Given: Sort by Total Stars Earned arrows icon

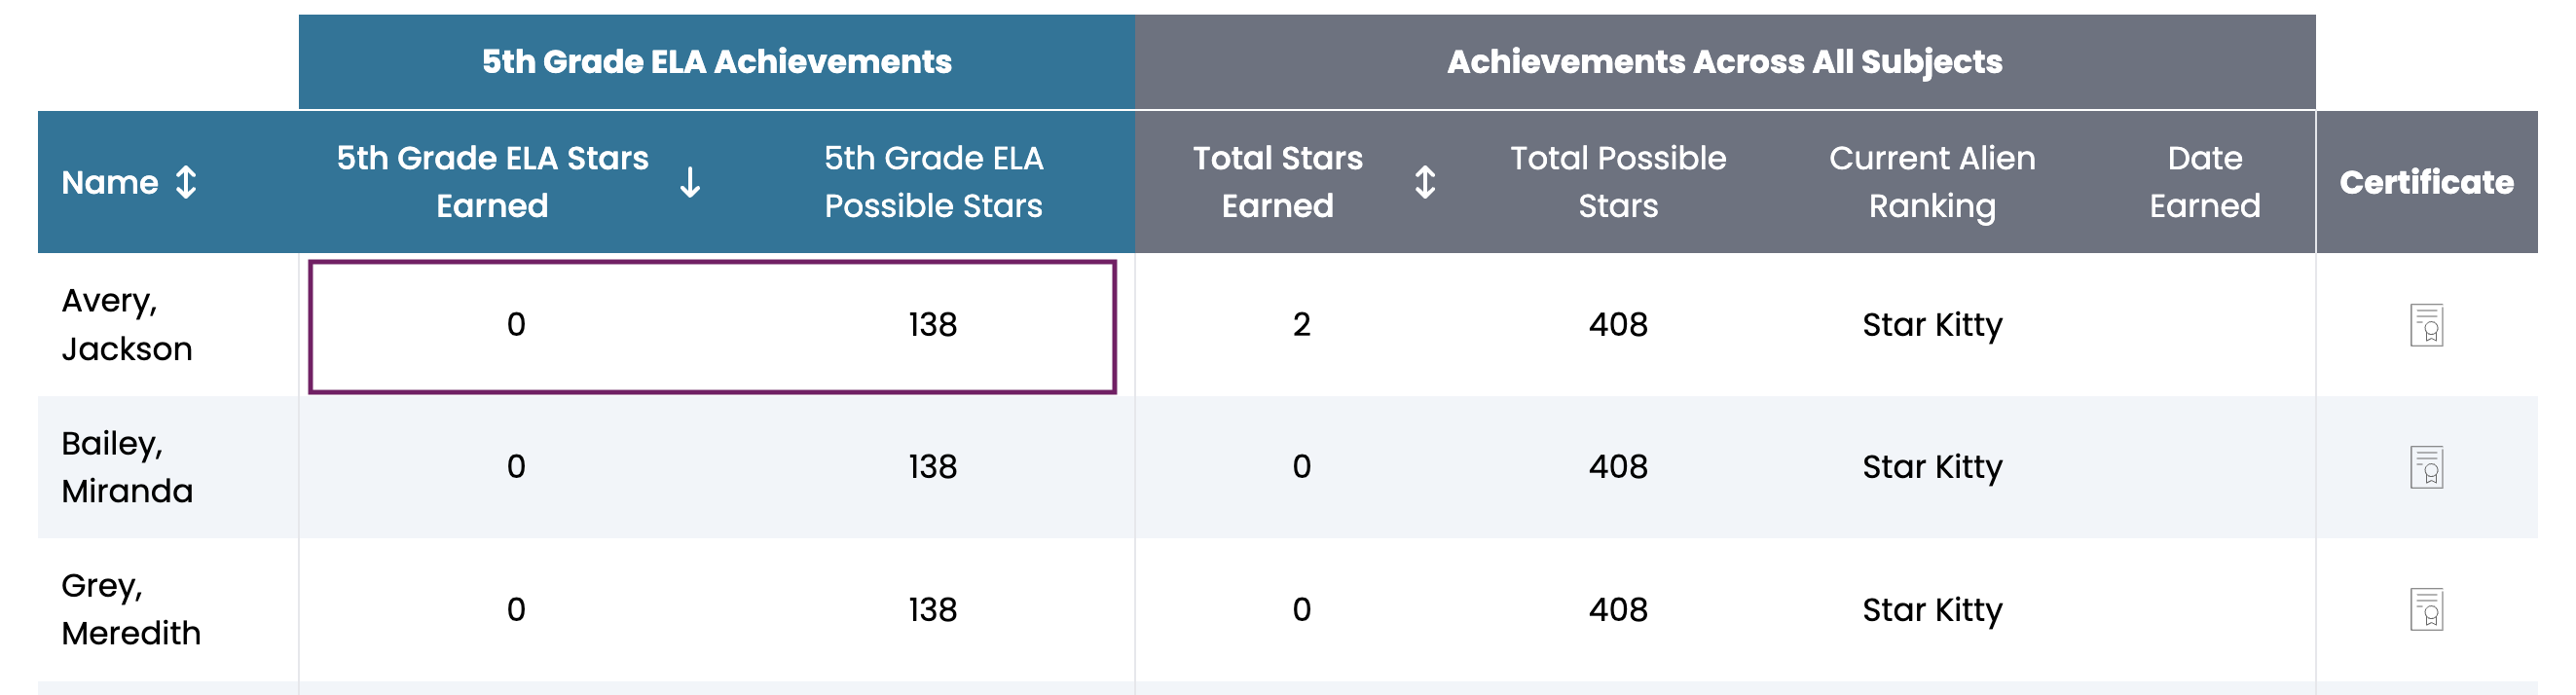Looking at the screenshot, I should point(1425,182).
